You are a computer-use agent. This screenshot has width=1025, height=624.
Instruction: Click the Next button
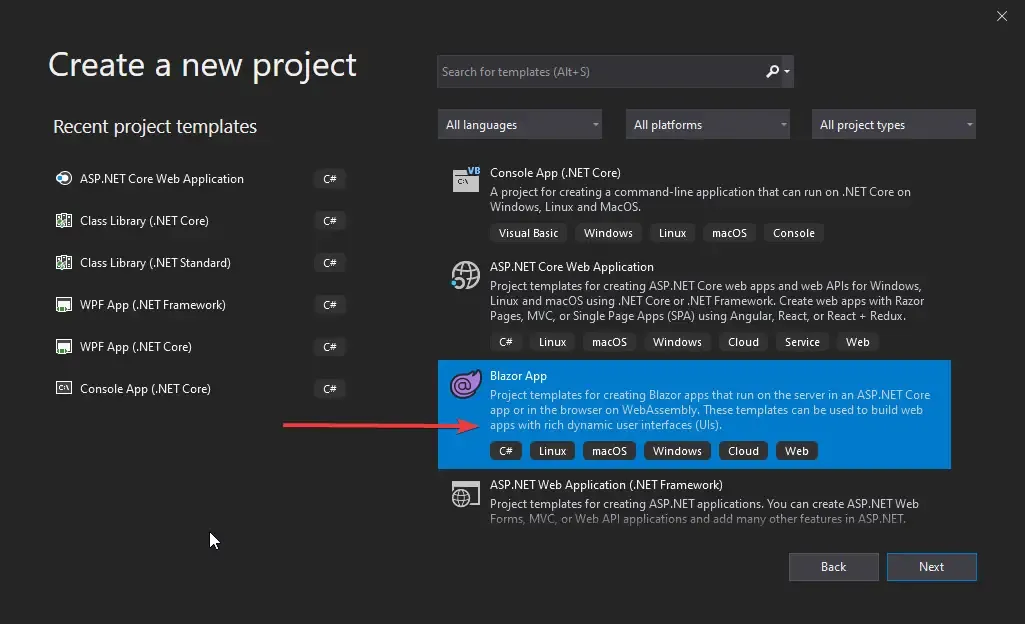(931, 566)
